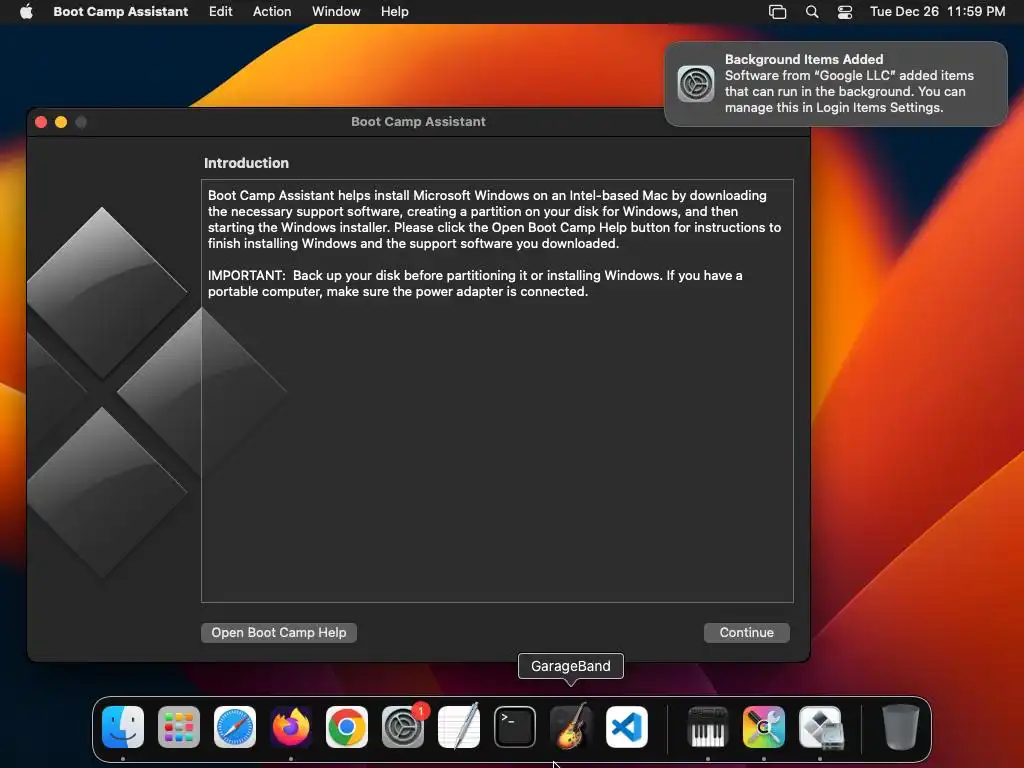
Task: Launch Firefox from the dock
Action: point(291,727)
